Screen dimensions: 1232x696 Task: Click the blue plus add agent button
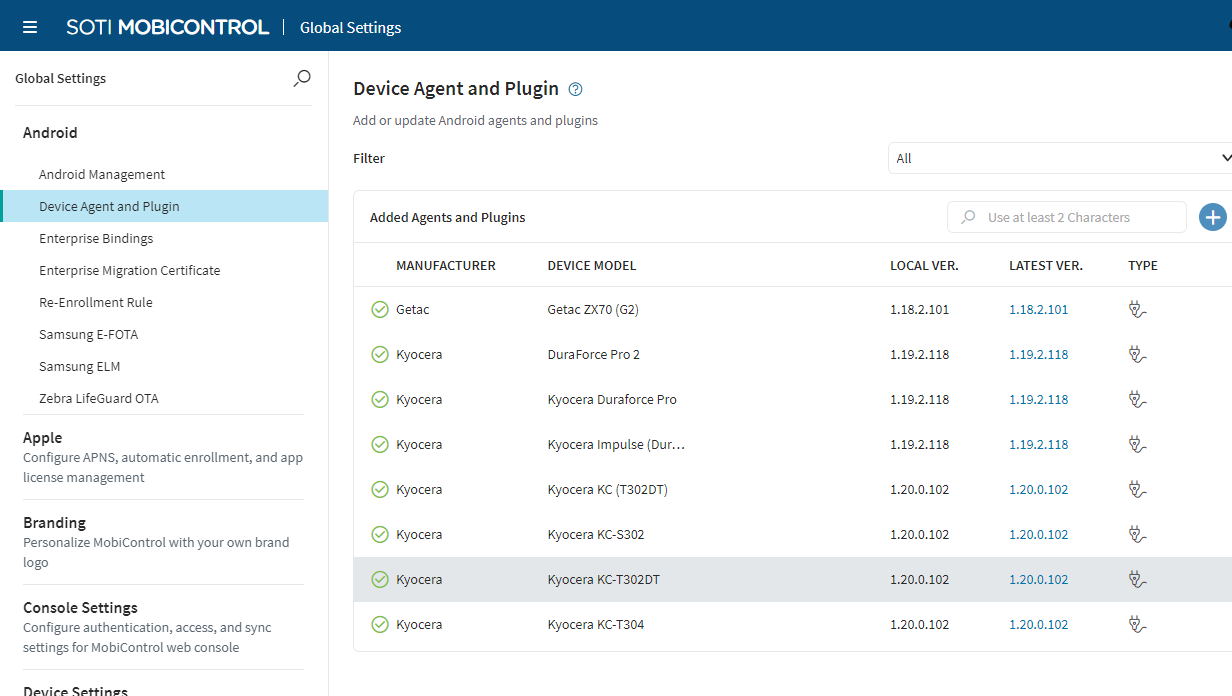click(1212, 217)
